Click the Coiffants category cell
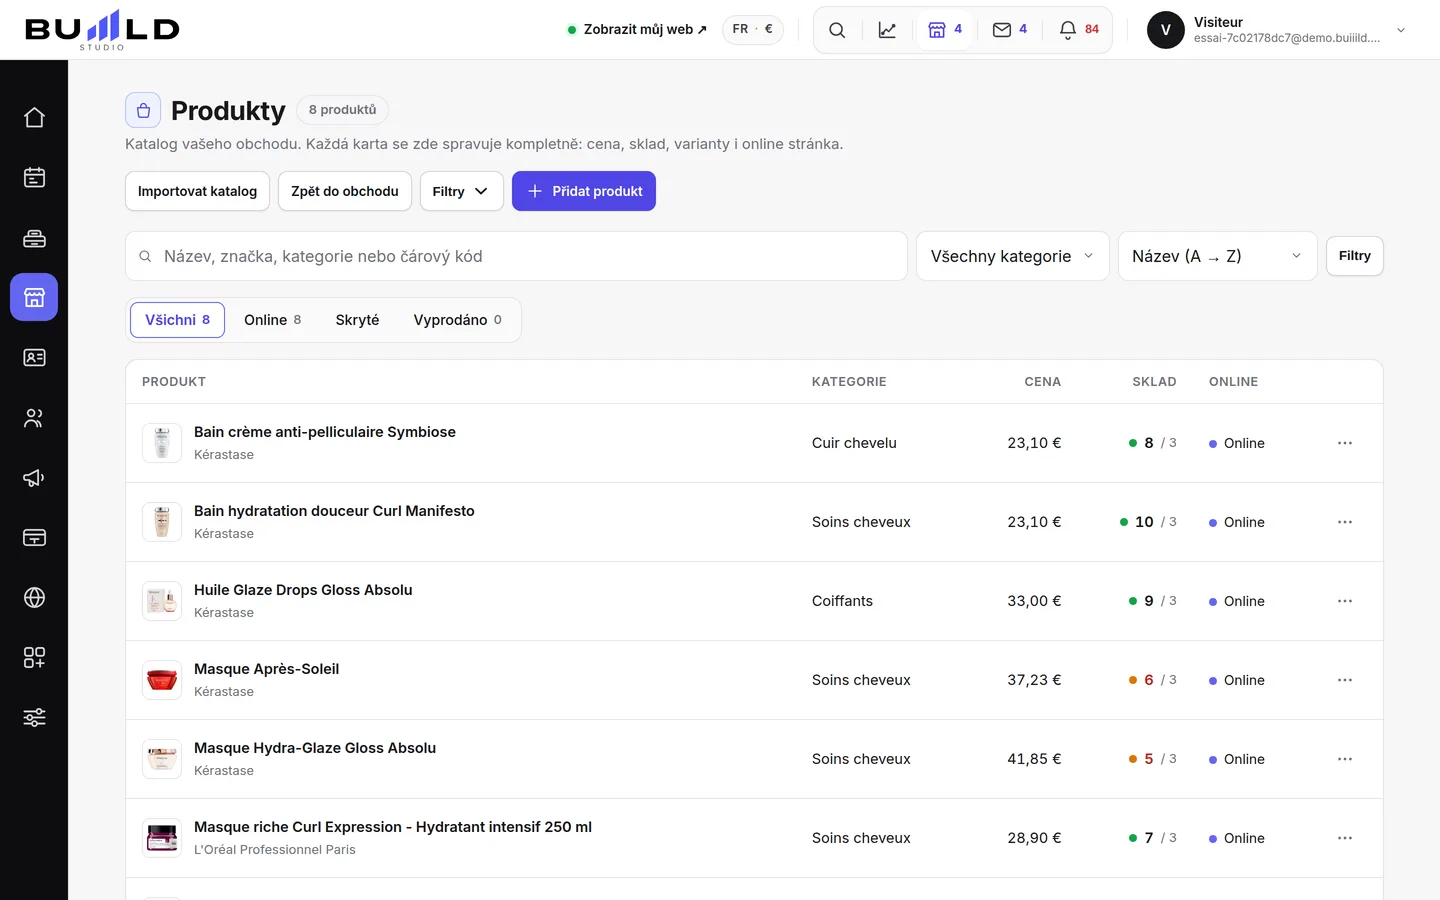The height and width of the screenshot is (900, 1440). (x=842, y=601)
